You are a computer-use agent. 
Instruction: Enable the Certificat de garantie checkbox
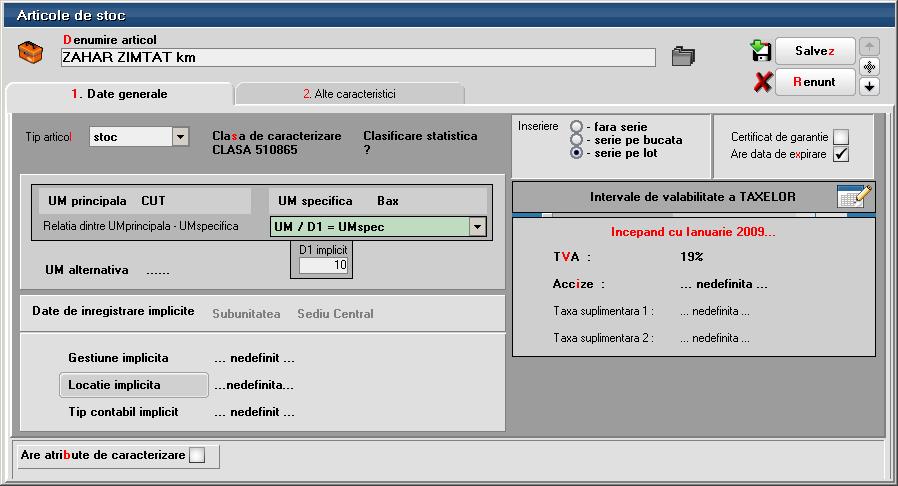(841, 137)
